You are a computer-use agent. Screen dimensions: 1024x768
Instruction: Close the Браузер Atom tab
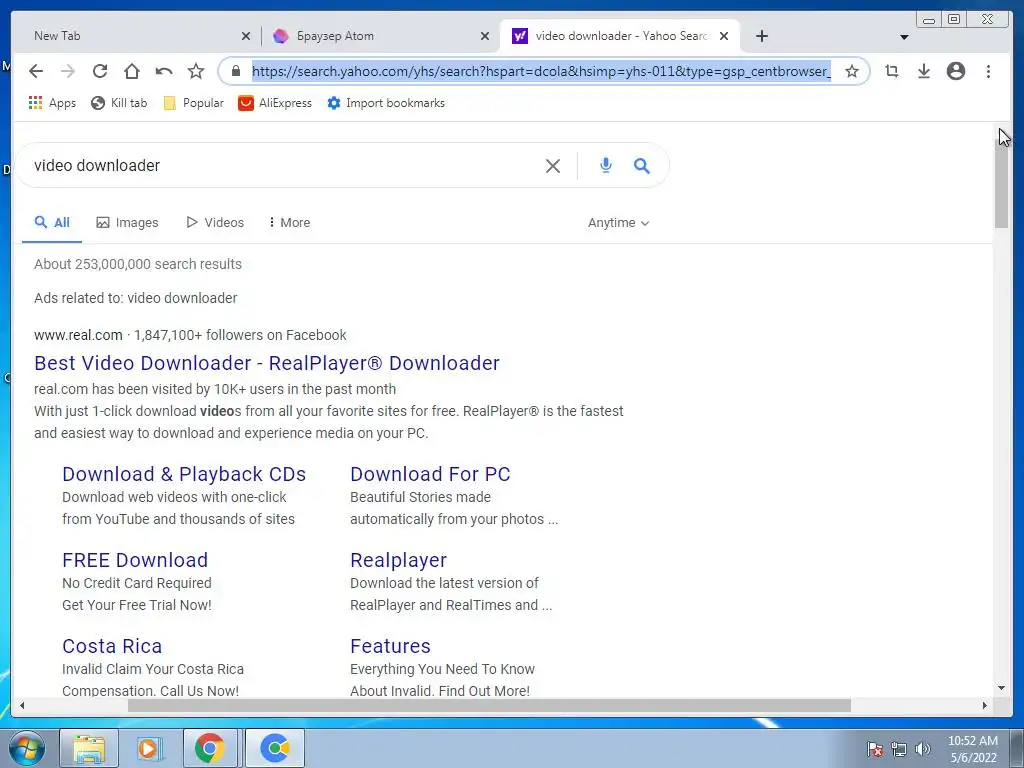[x=485, y=37]
